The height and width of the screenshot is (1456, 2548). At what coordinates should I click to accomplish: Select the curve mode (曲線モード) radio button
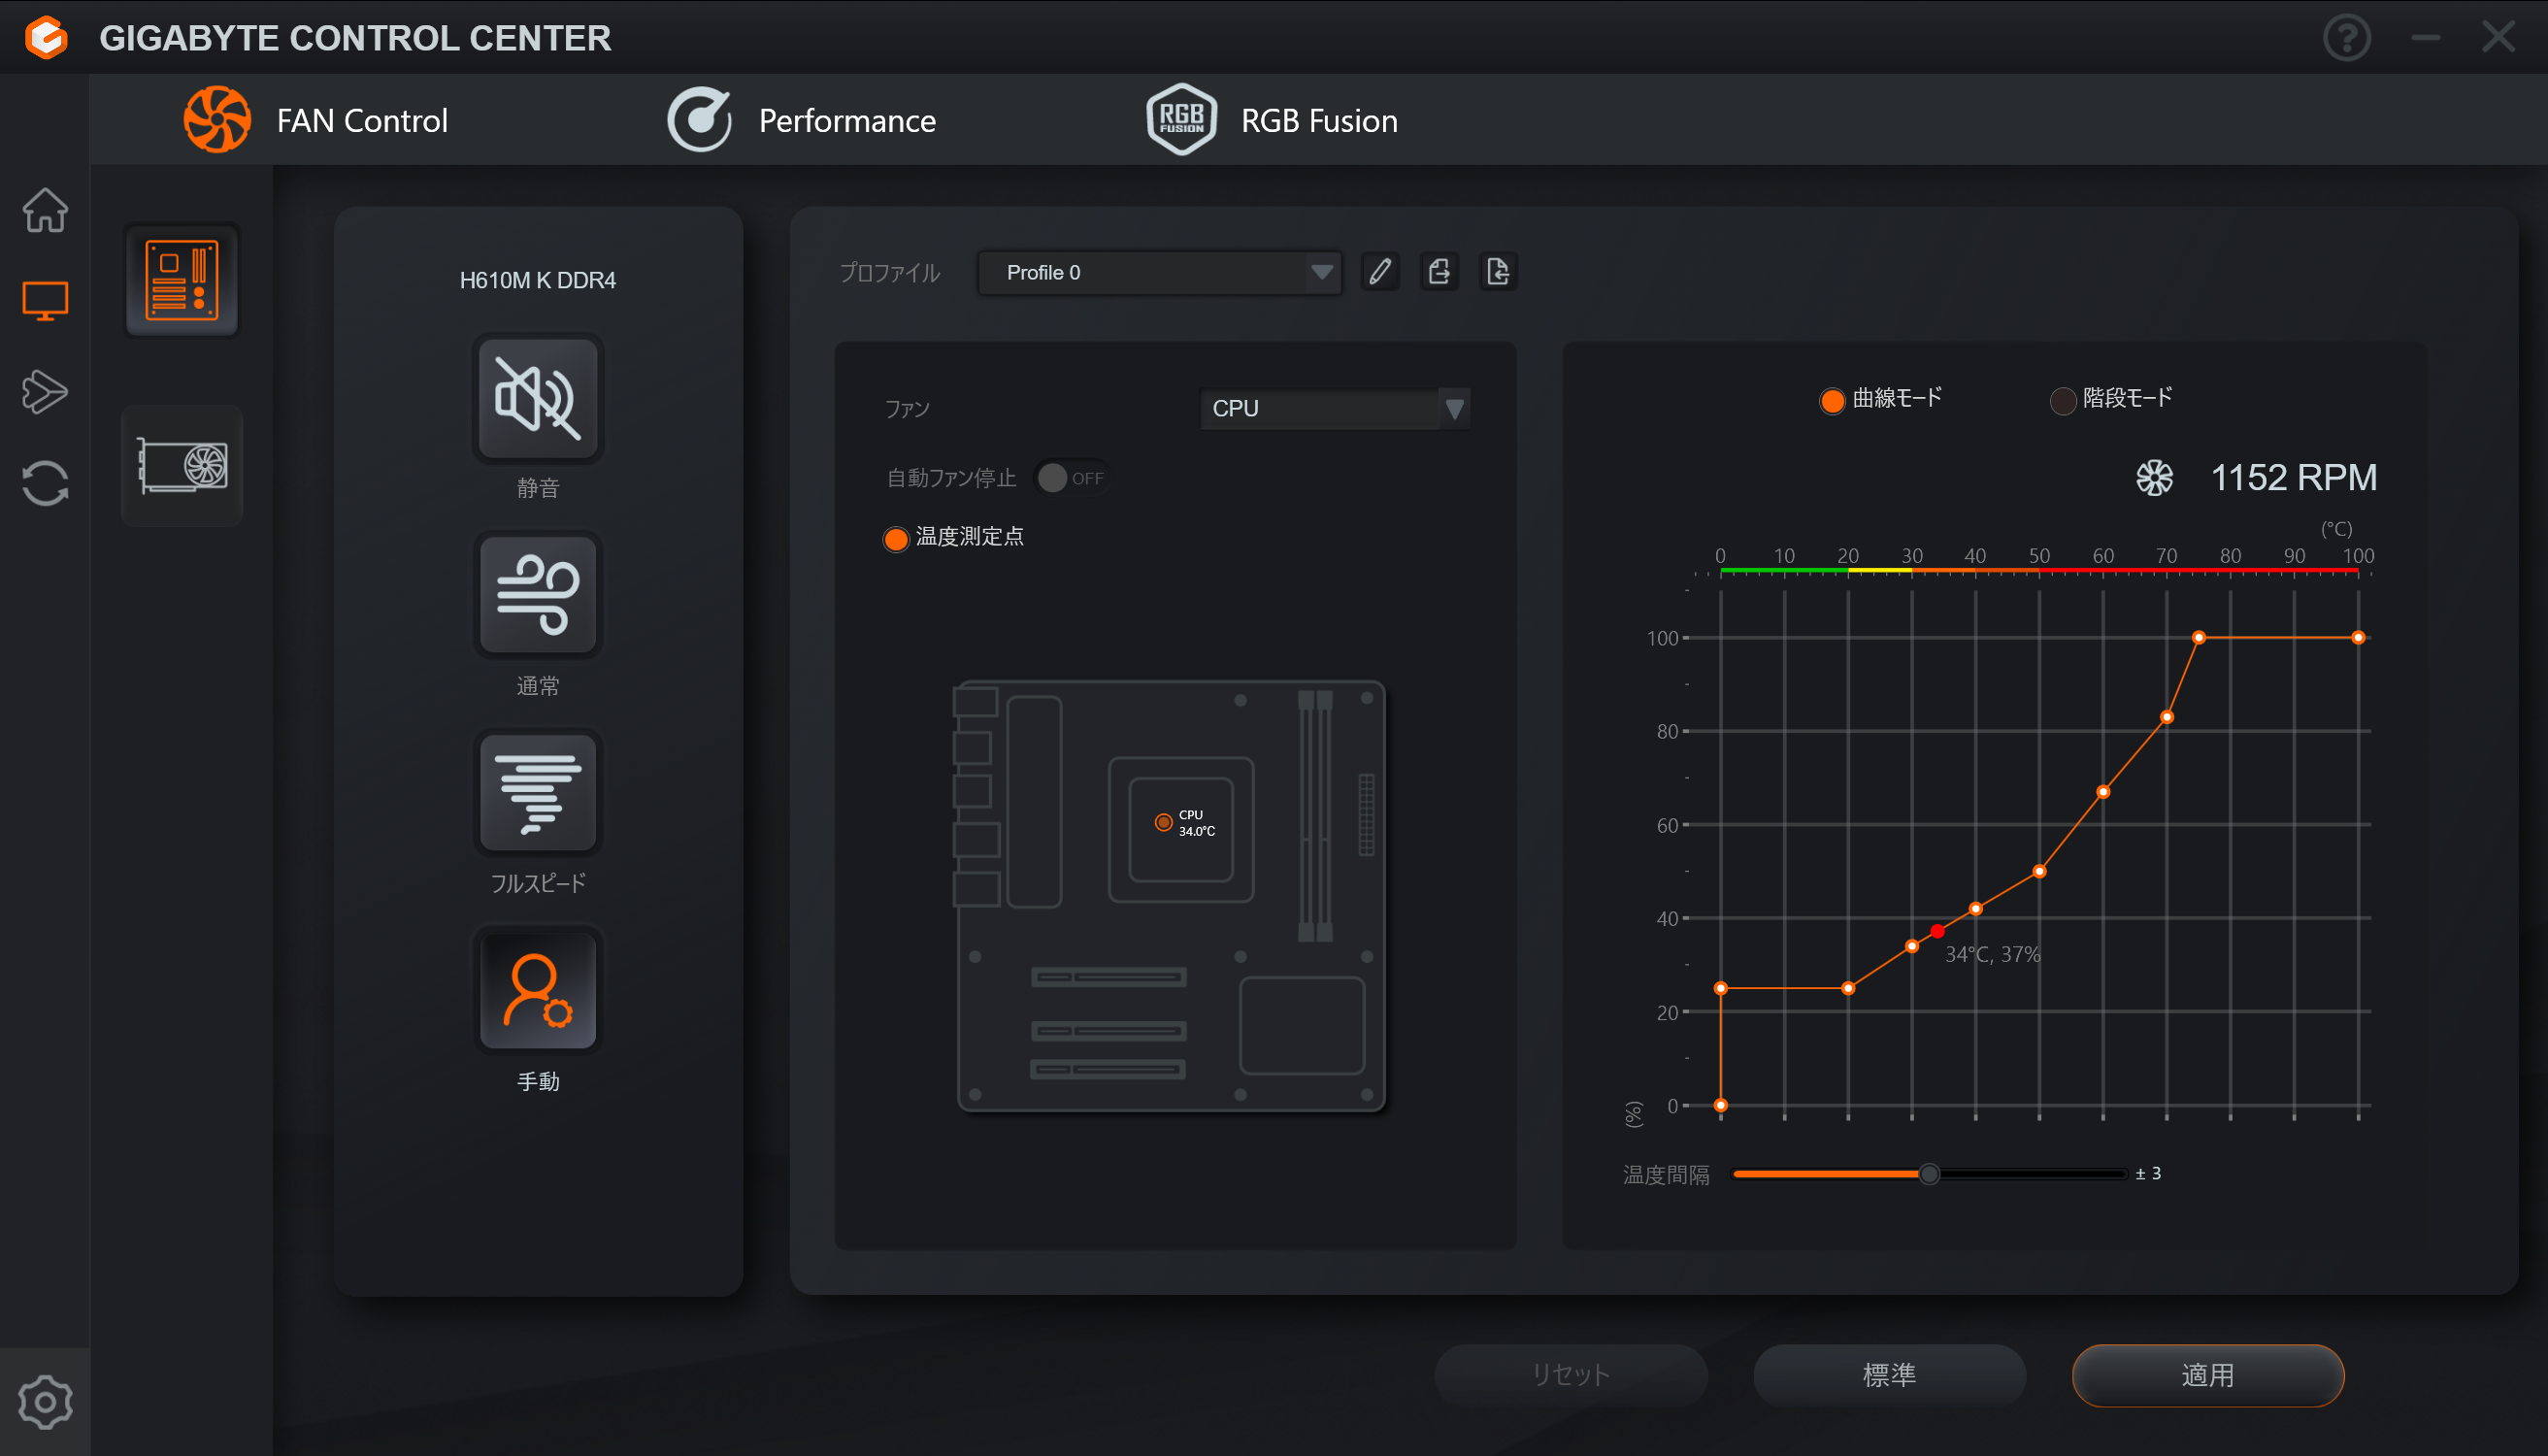[1831, 400]
